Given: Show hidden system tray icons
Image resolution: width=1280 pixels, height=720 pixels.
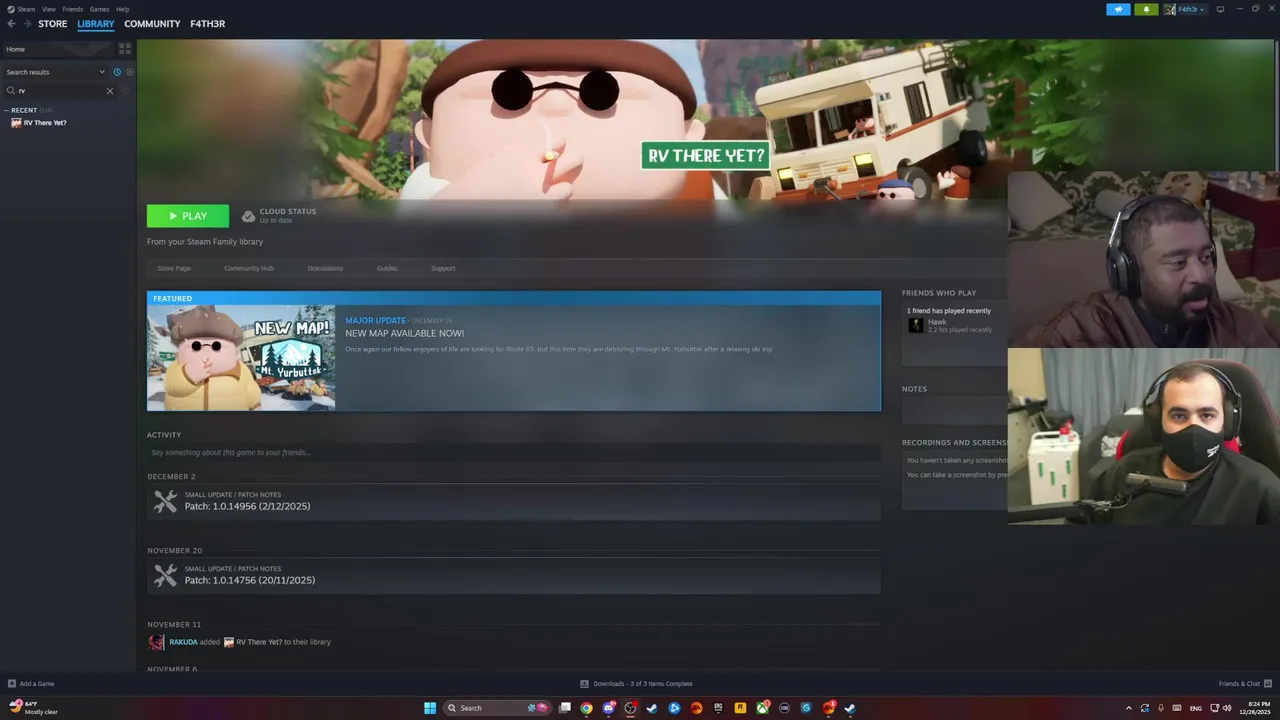Looking at the screenshot, I should [x=1129, y=708].
